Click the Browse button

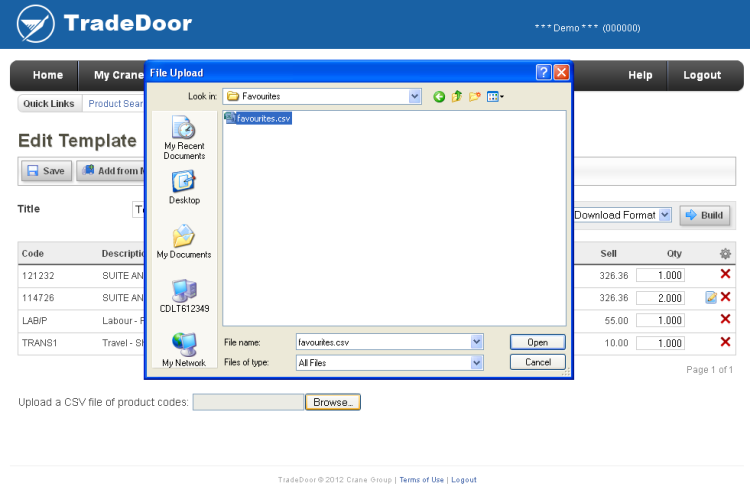click(333, 402)
